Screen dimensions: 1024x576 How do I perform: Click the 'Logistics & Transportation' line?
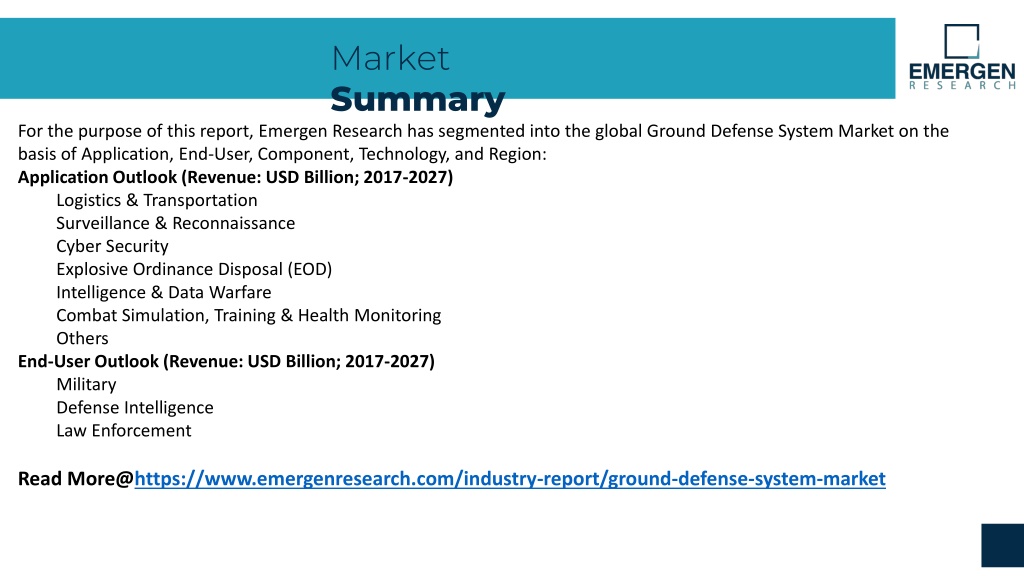pos(157,200)
